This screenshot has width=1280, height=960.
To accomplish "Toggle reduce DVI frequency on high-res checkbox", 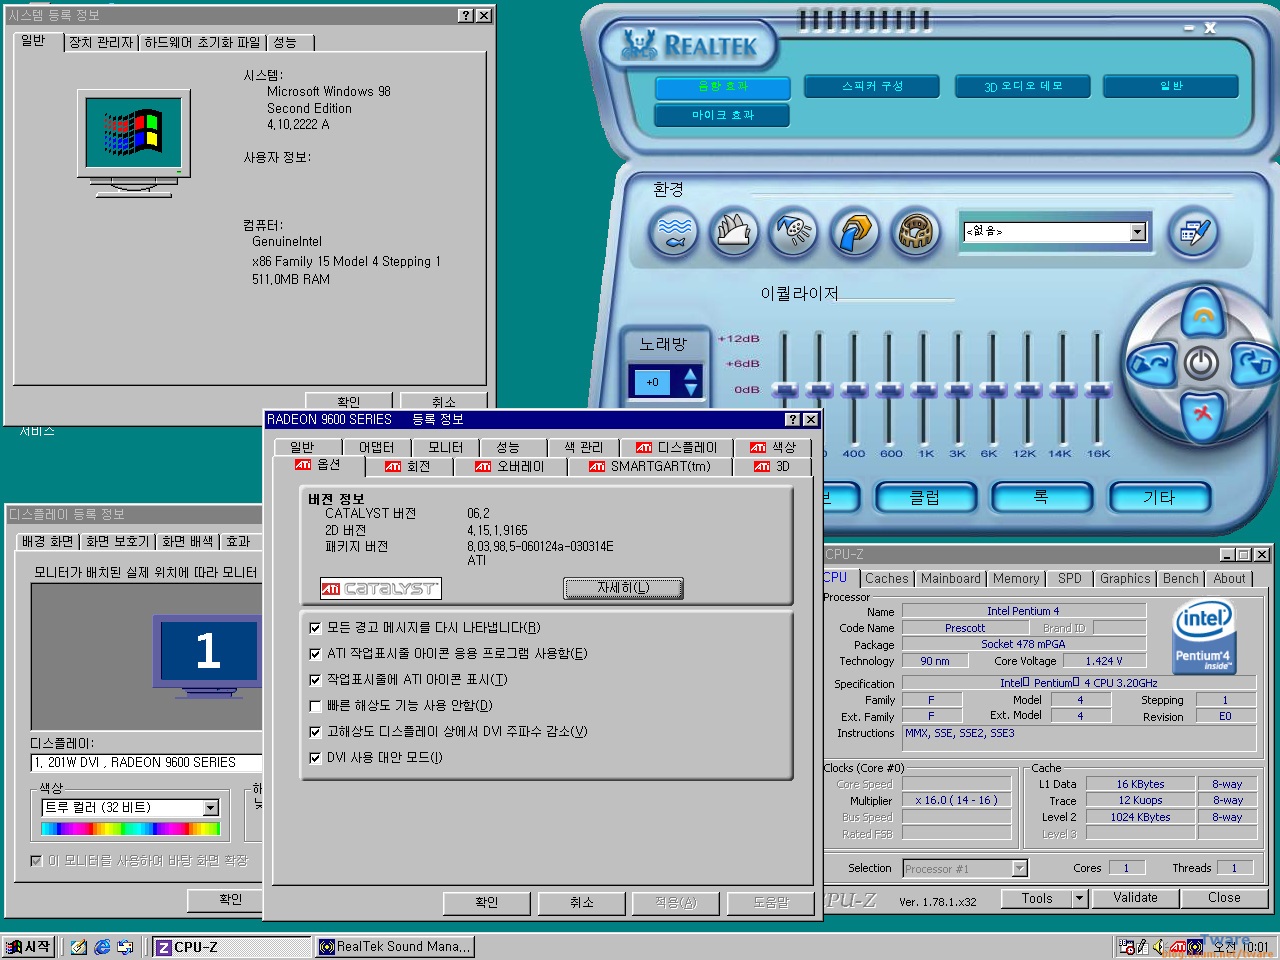I will 315,732.
